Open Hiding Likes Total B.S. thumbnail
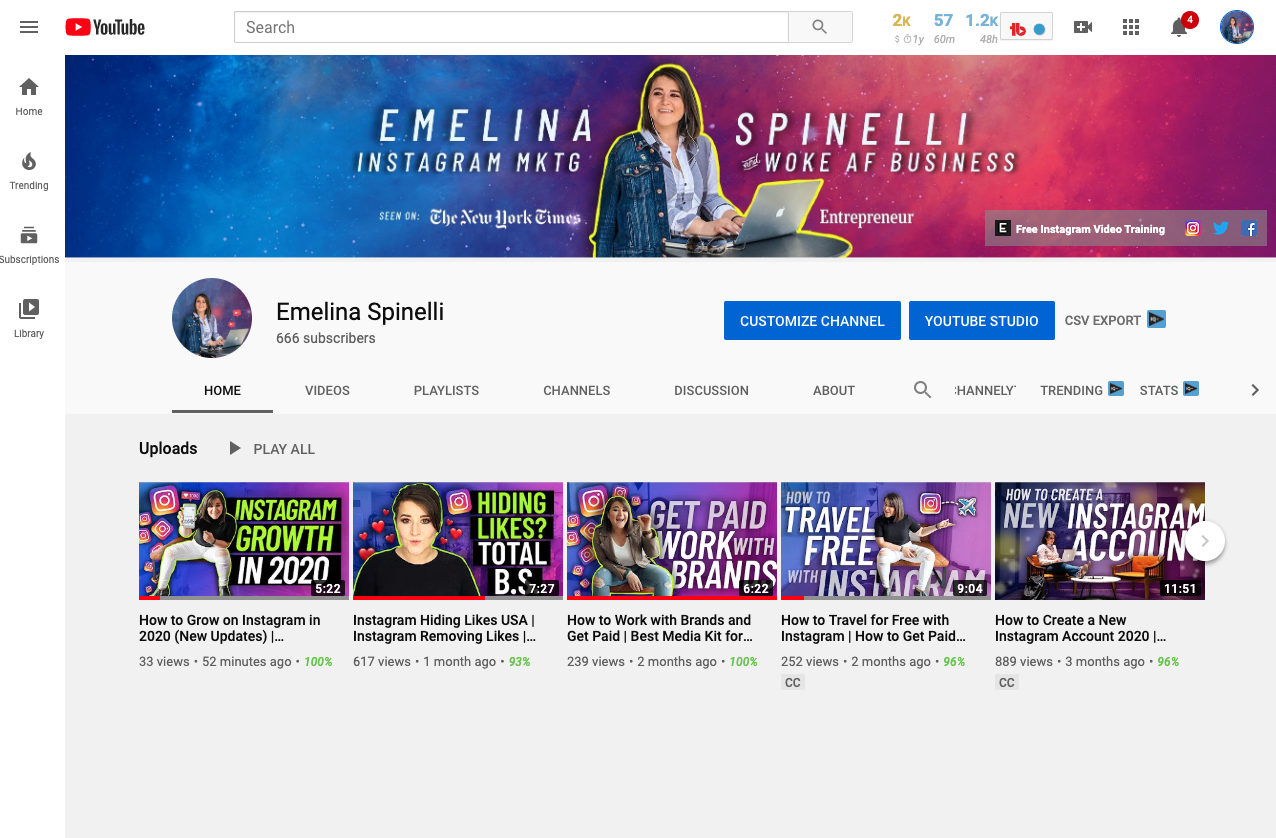Image resolution: width=1276 pixels, height=838 pixels. (x=458, y=541)
